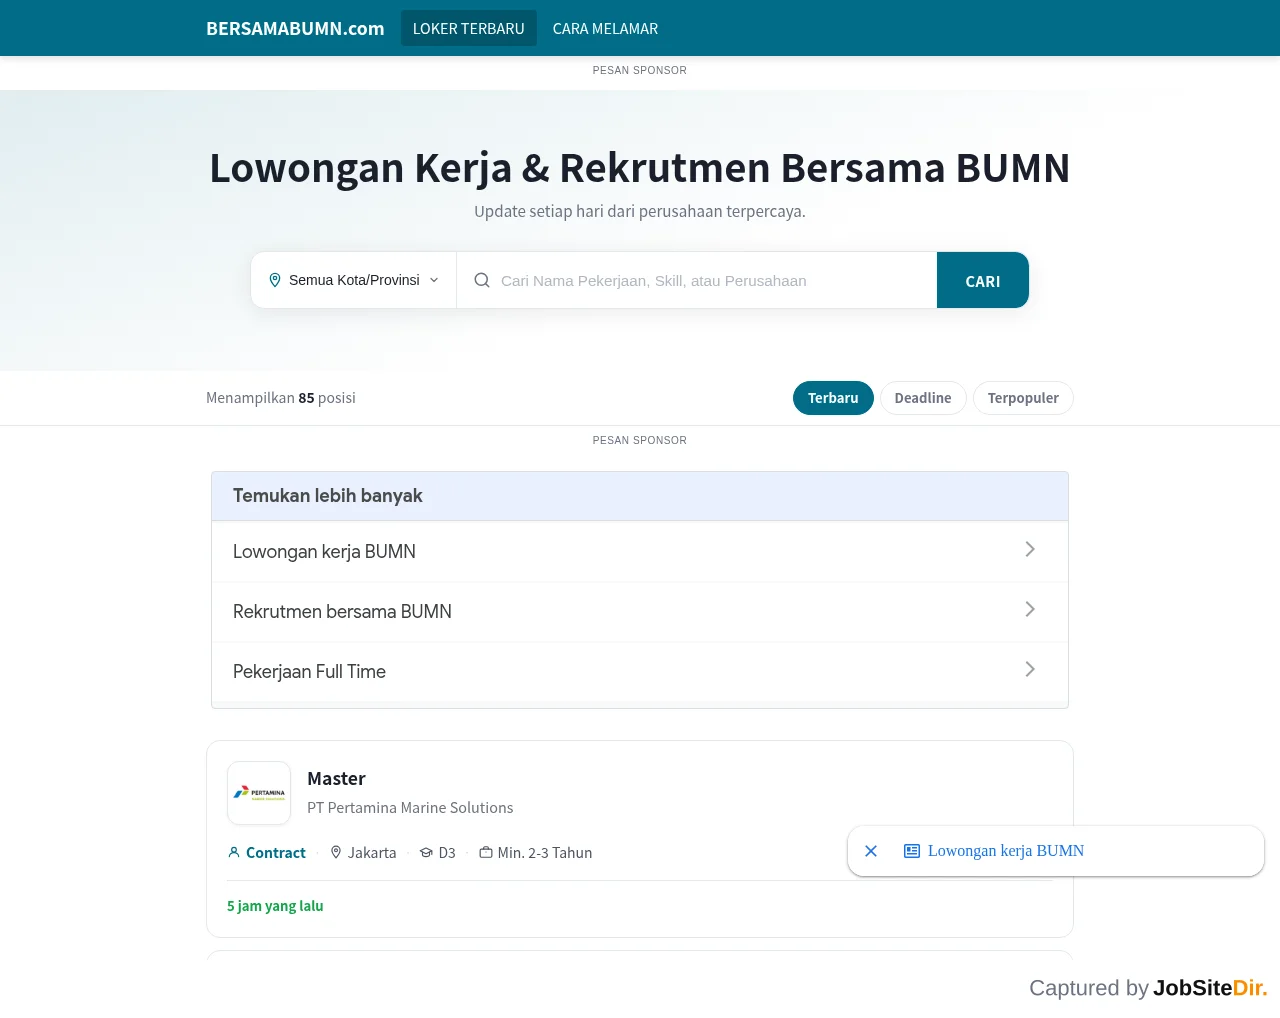This screenshot has height=1018, width=1280.
Task: Click the location pin icon in search bar
Action: pyautogui.click(x=275, y=280)
